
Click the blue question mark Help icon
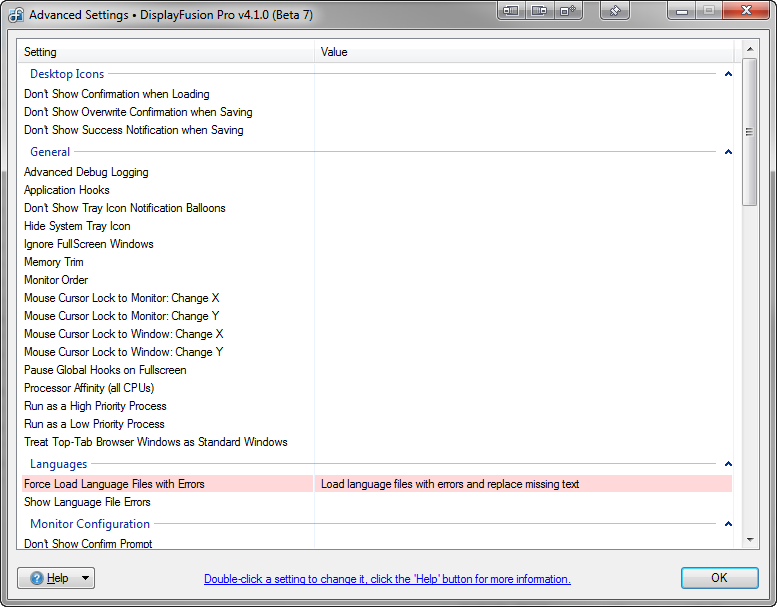pyautogui.click(x=37, y=578)
